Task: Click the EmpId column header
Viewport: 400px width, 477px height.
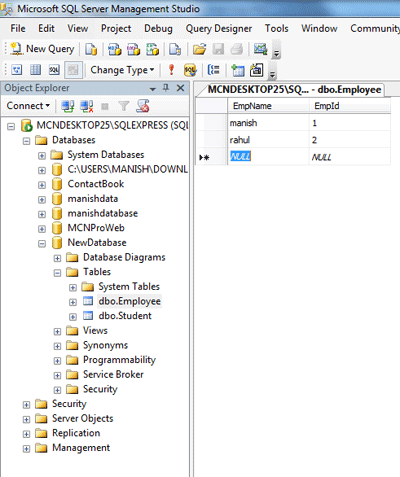Action: pos(349,106)
